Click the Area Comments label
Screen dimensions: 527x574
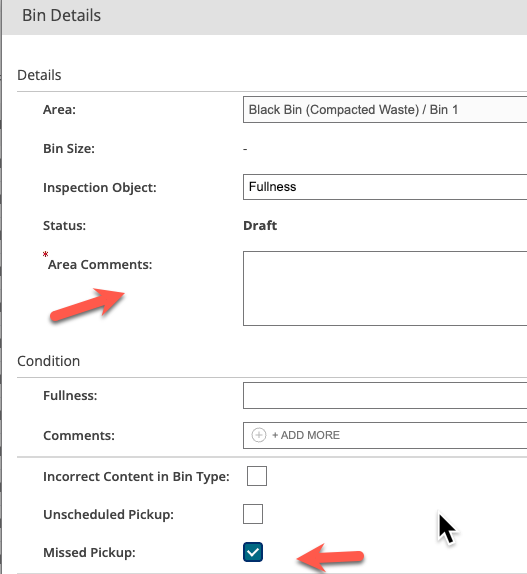click(x=100, y=265)
